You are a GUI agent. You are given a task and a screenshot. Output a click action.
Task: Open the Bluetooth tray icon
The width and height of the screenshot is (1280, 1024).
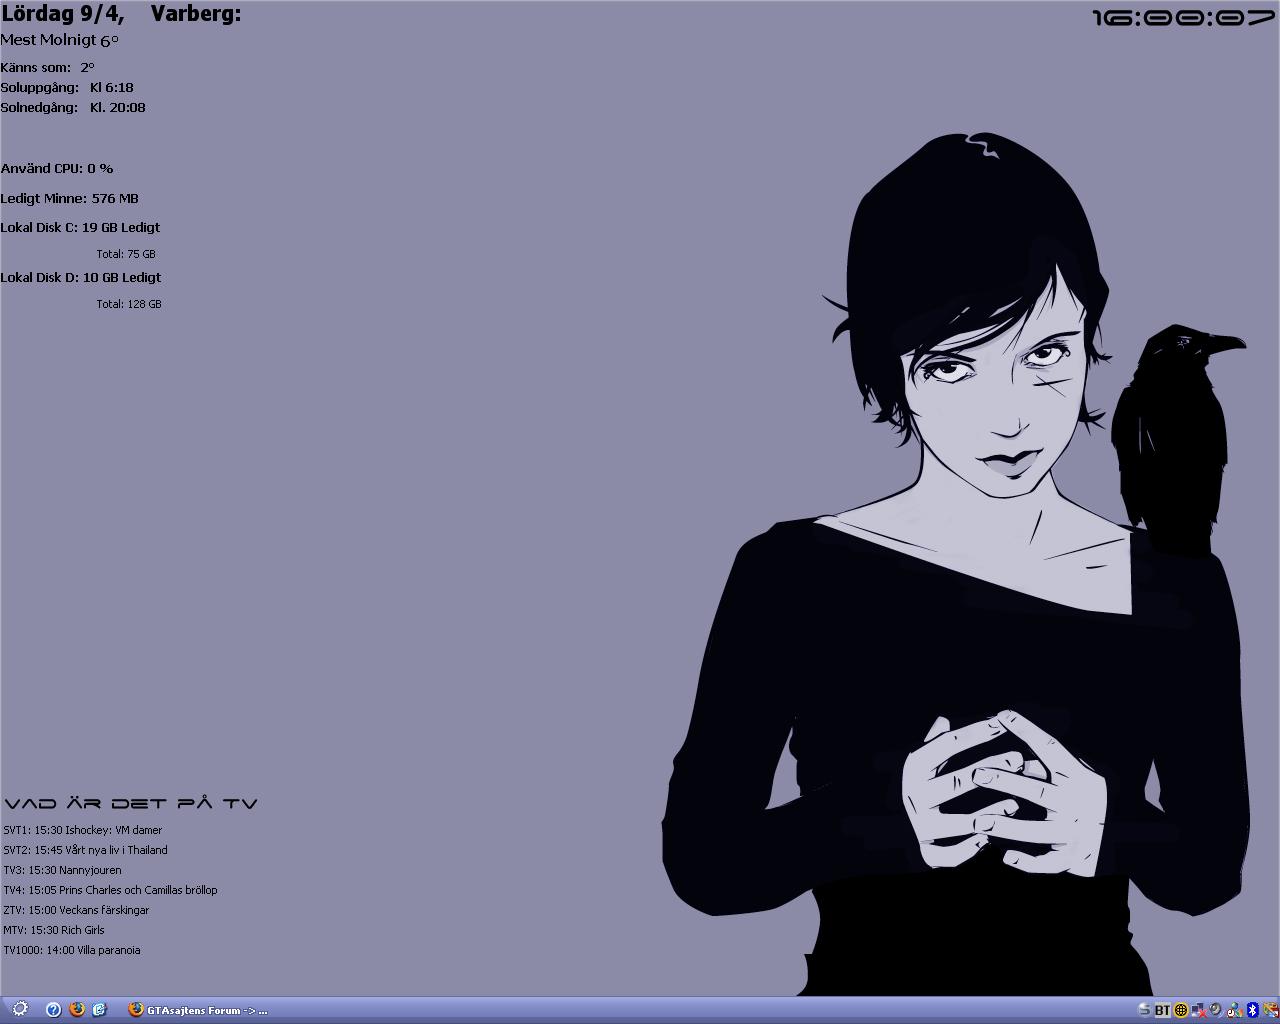(1252, 1010)
